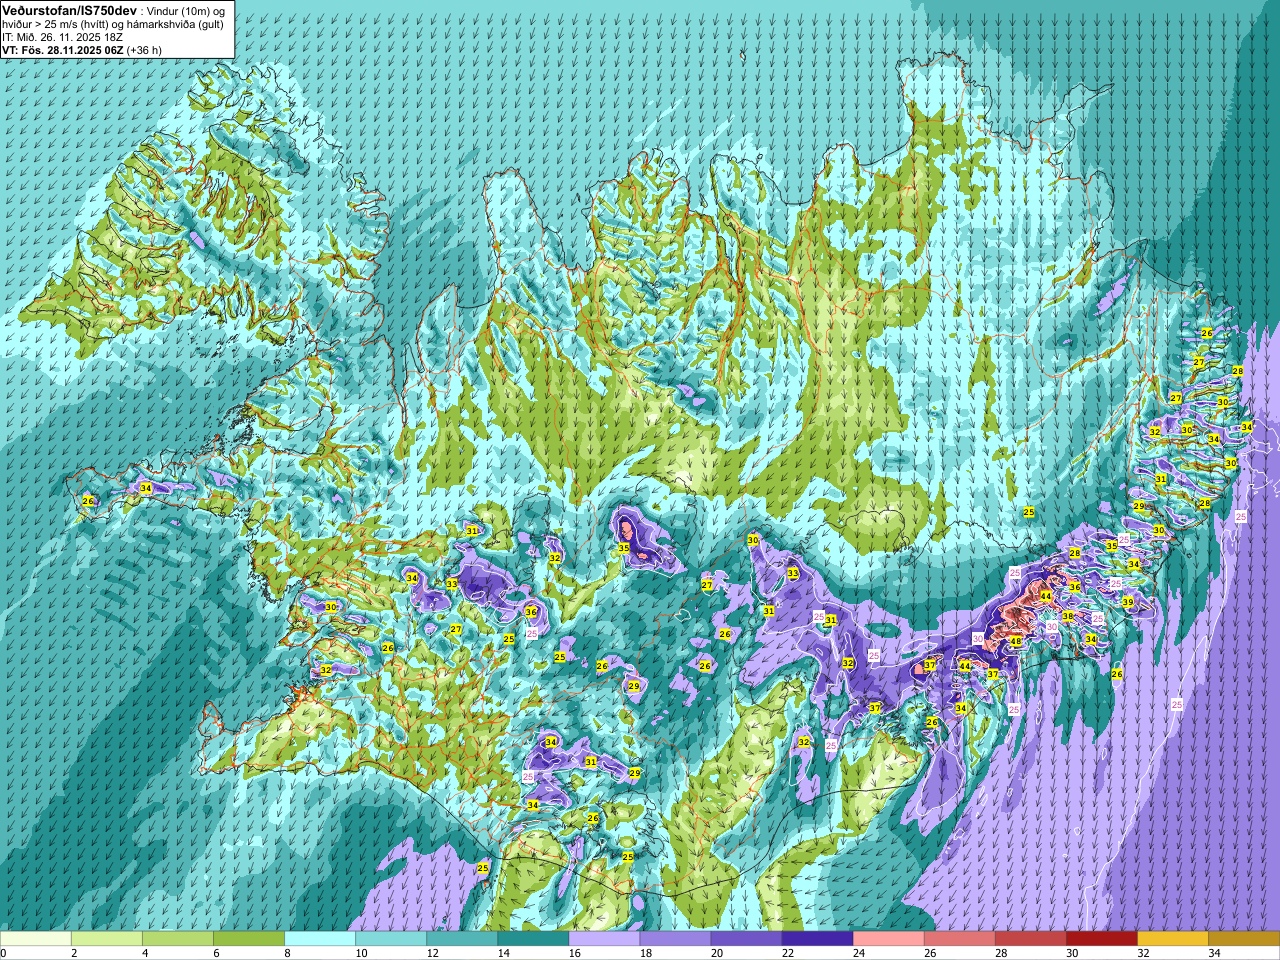Click the 8–10 m/s light cyan legend swatch

tap(320, 939)
